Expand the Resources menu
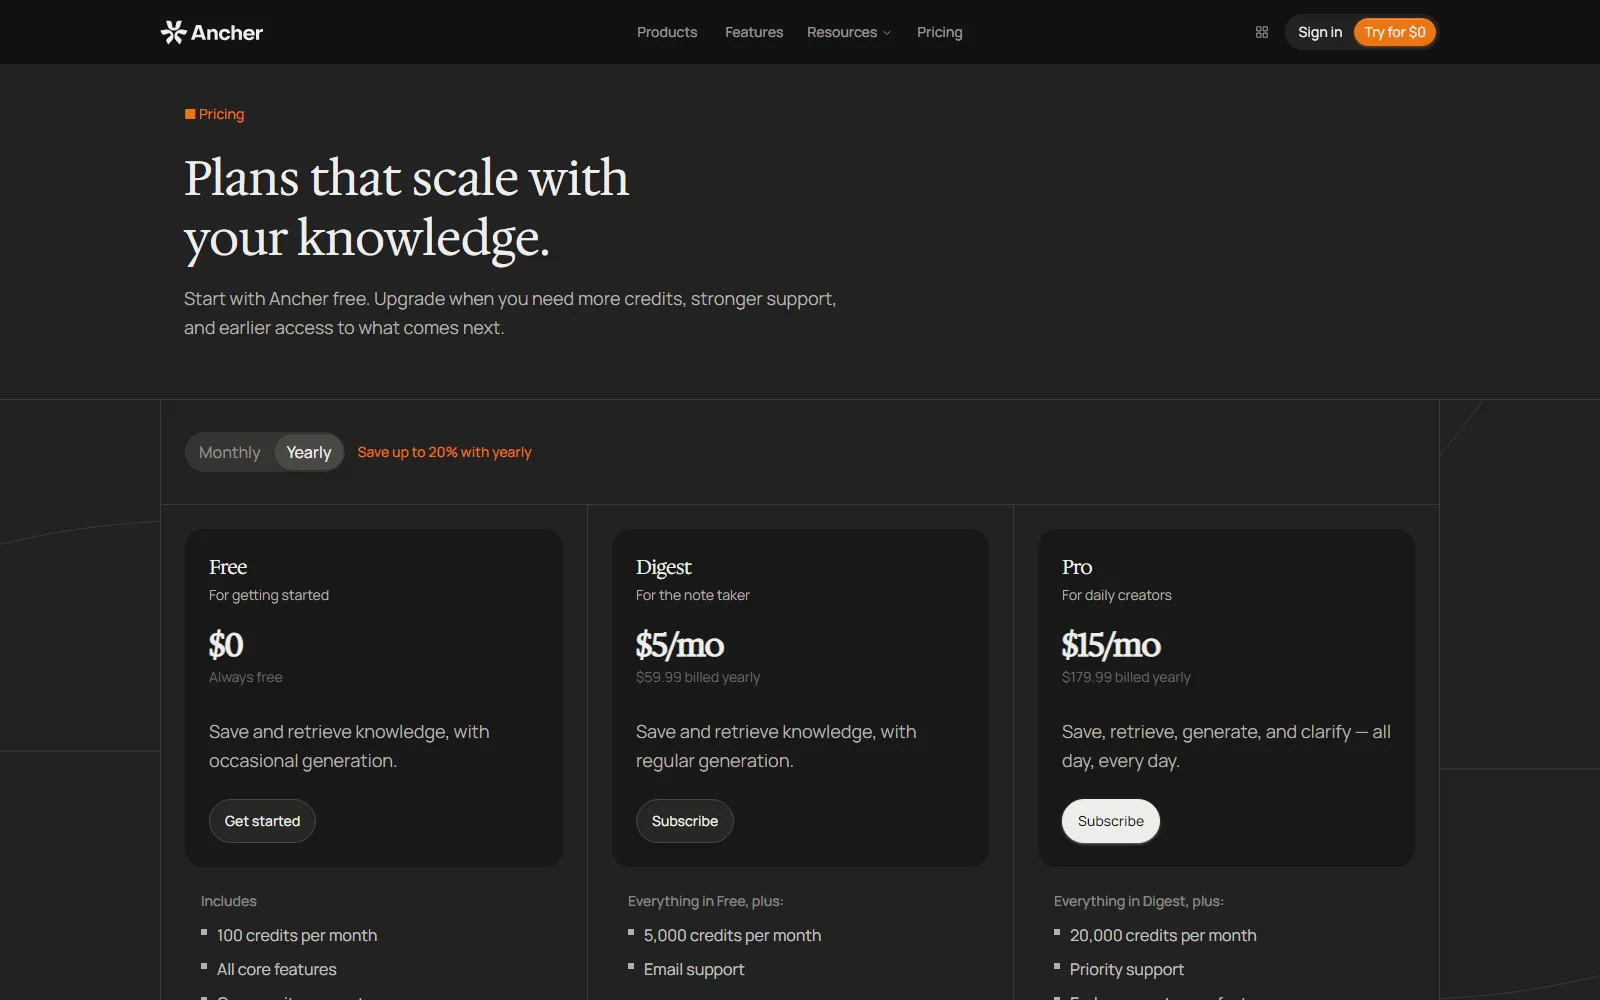 (849, 32)
